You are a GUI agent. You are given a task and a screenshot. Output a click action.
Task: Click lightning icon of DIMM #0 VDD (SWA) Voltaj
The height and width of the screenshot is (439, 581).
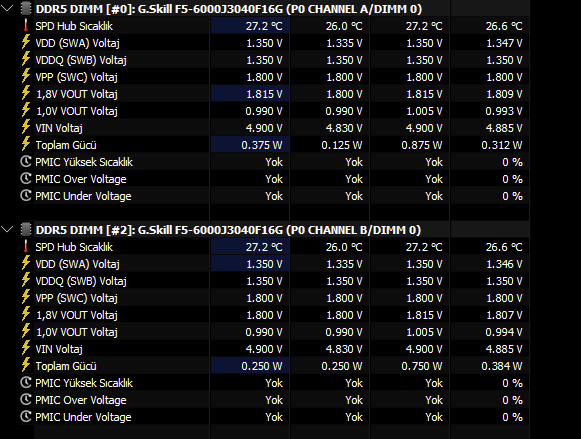pos(26,42)
